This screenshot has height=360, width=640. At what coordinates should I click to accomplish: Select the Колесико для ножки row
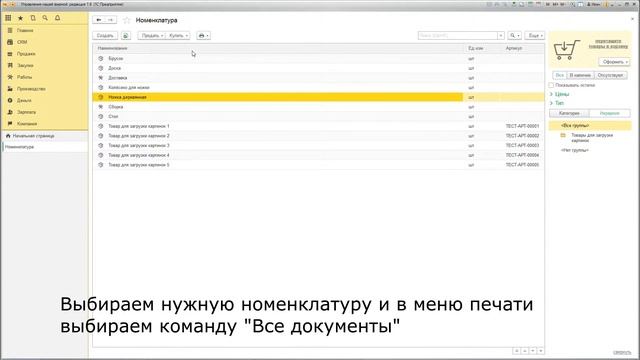point(318,88)
